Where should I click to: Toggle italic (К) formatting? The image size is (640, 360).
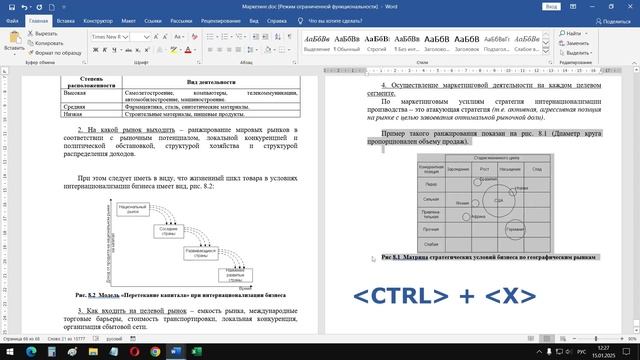tap(104, 50)
